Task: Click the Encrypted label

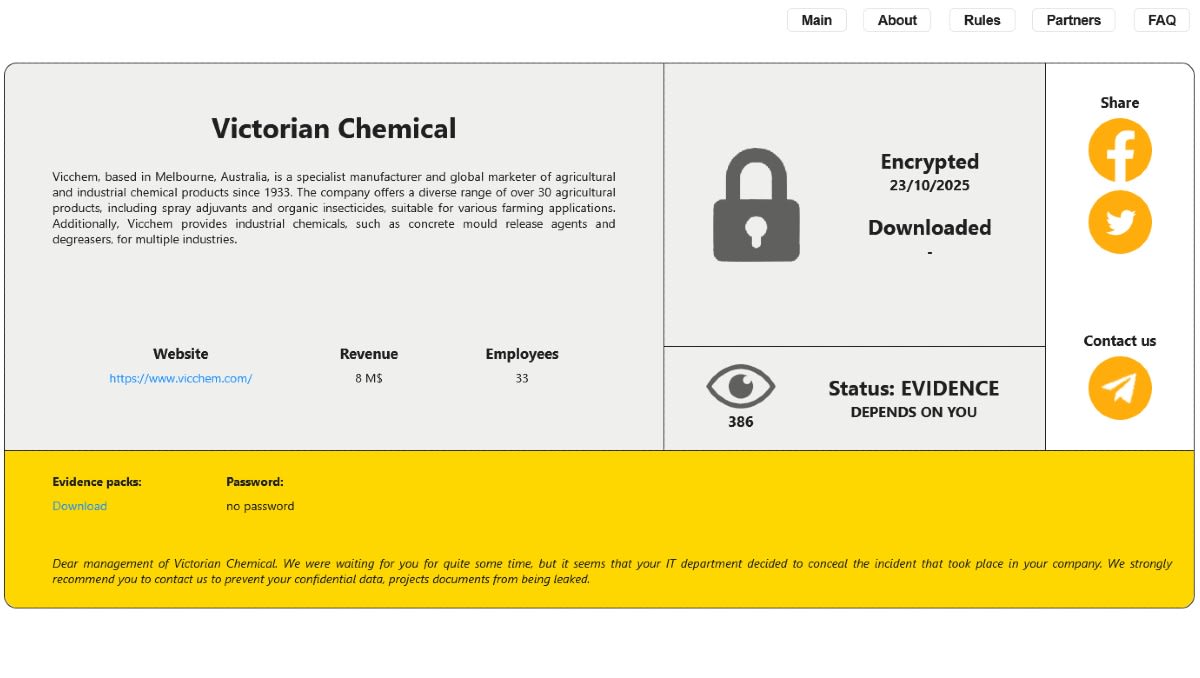Action: (930, 162)
